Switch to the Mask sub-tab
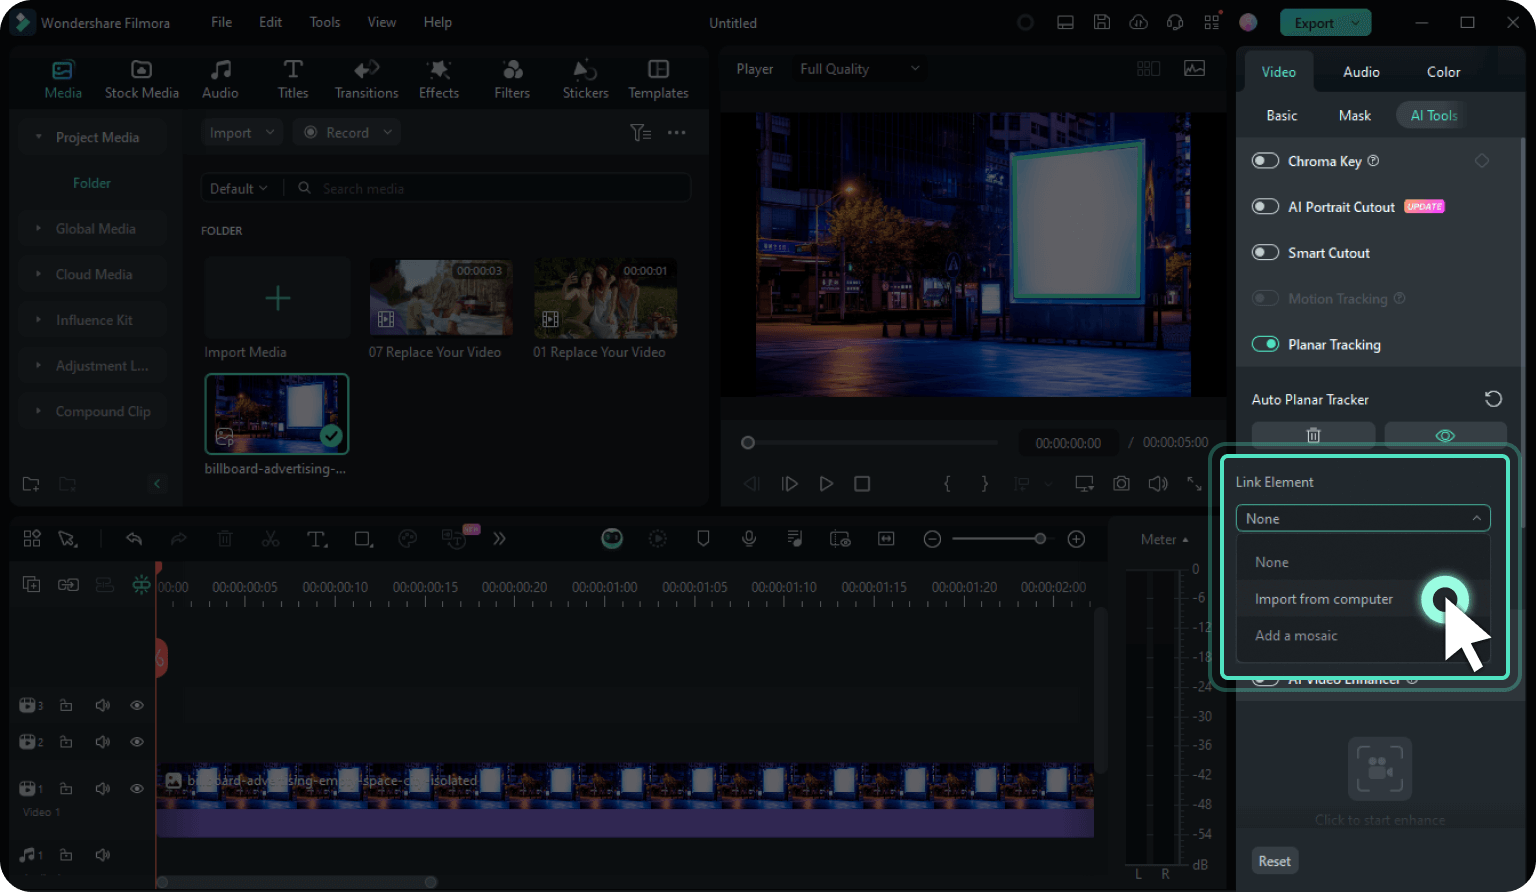The image size is (1536, 892). point(1355,115)
